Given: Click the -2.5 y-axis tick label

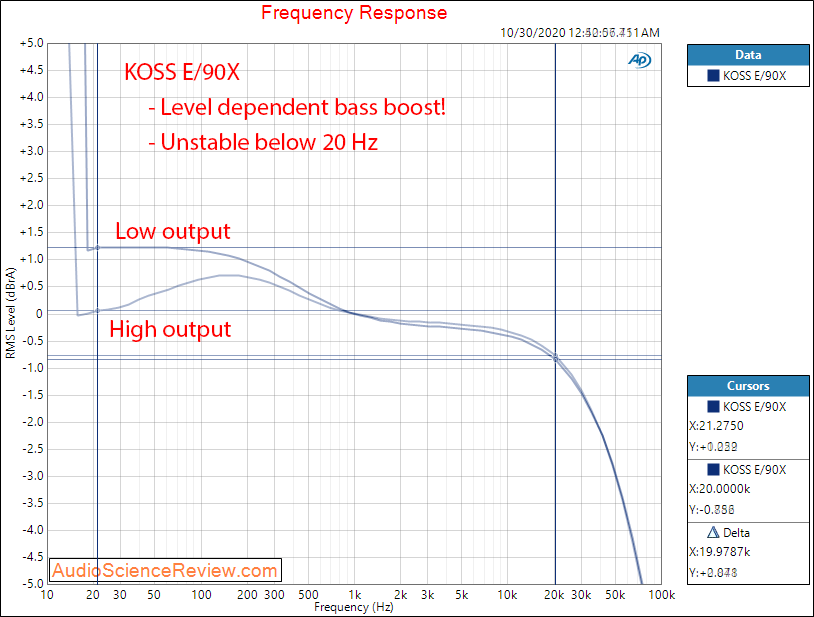Looking at the screenshot, I should tap(33, 449).
